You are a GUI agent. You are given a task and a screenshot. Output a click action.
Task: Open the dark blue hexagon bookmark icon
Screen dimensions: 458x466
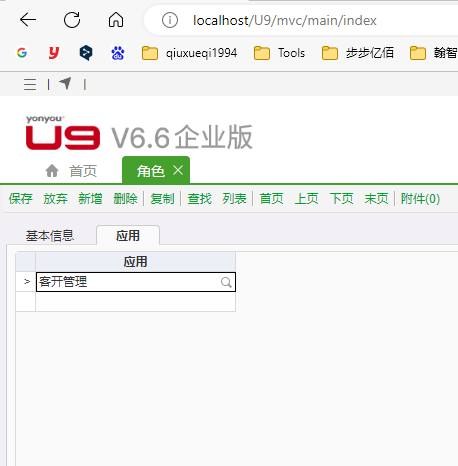click(86, 53)
